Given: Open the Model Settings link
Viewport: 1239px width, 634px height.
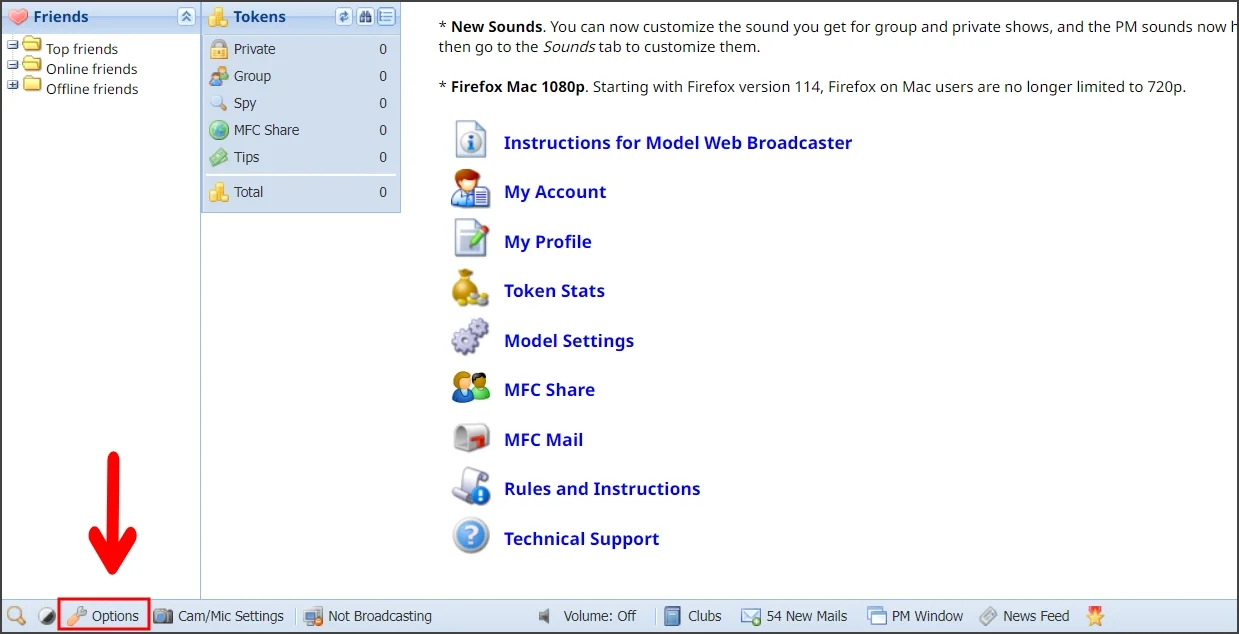Looking at the screenshot, I should tap(569, 341).
